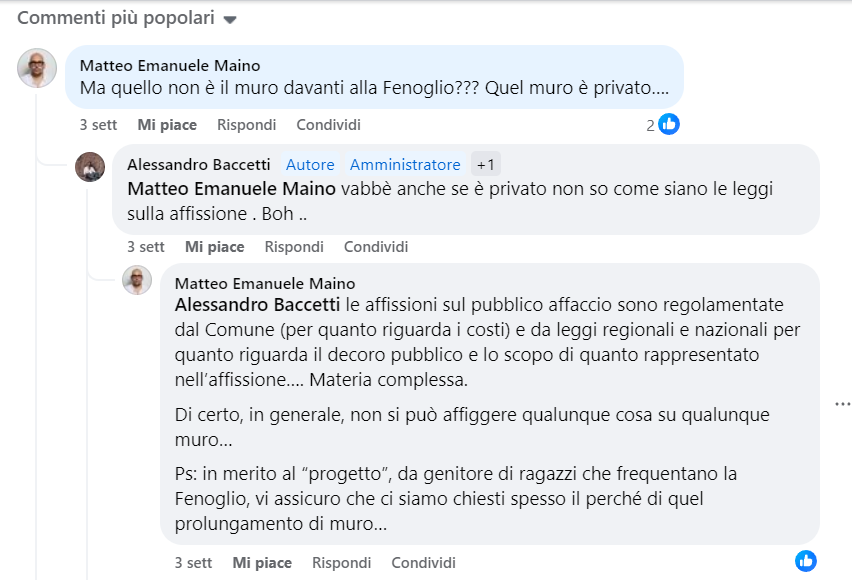Open Matteo's avatar beside the long reply

coord(137,280)
